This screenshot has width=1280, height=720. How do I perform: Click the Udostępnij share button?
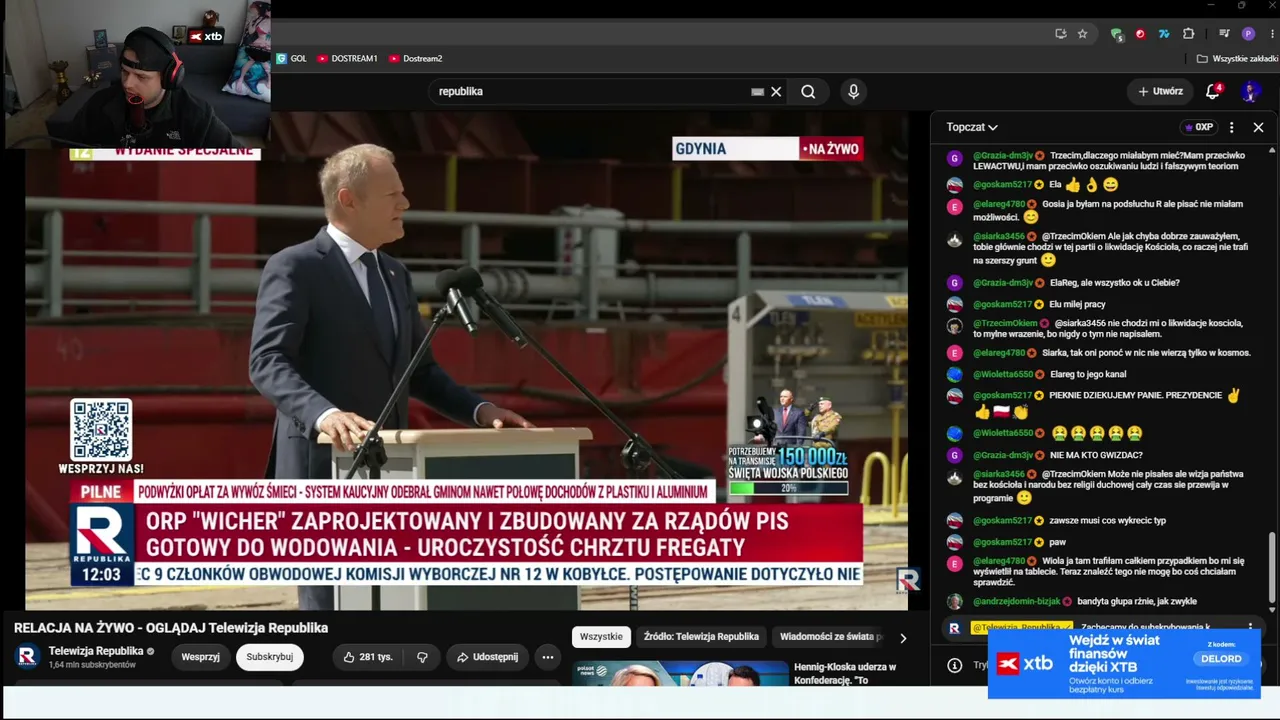(x=487, y=657)
